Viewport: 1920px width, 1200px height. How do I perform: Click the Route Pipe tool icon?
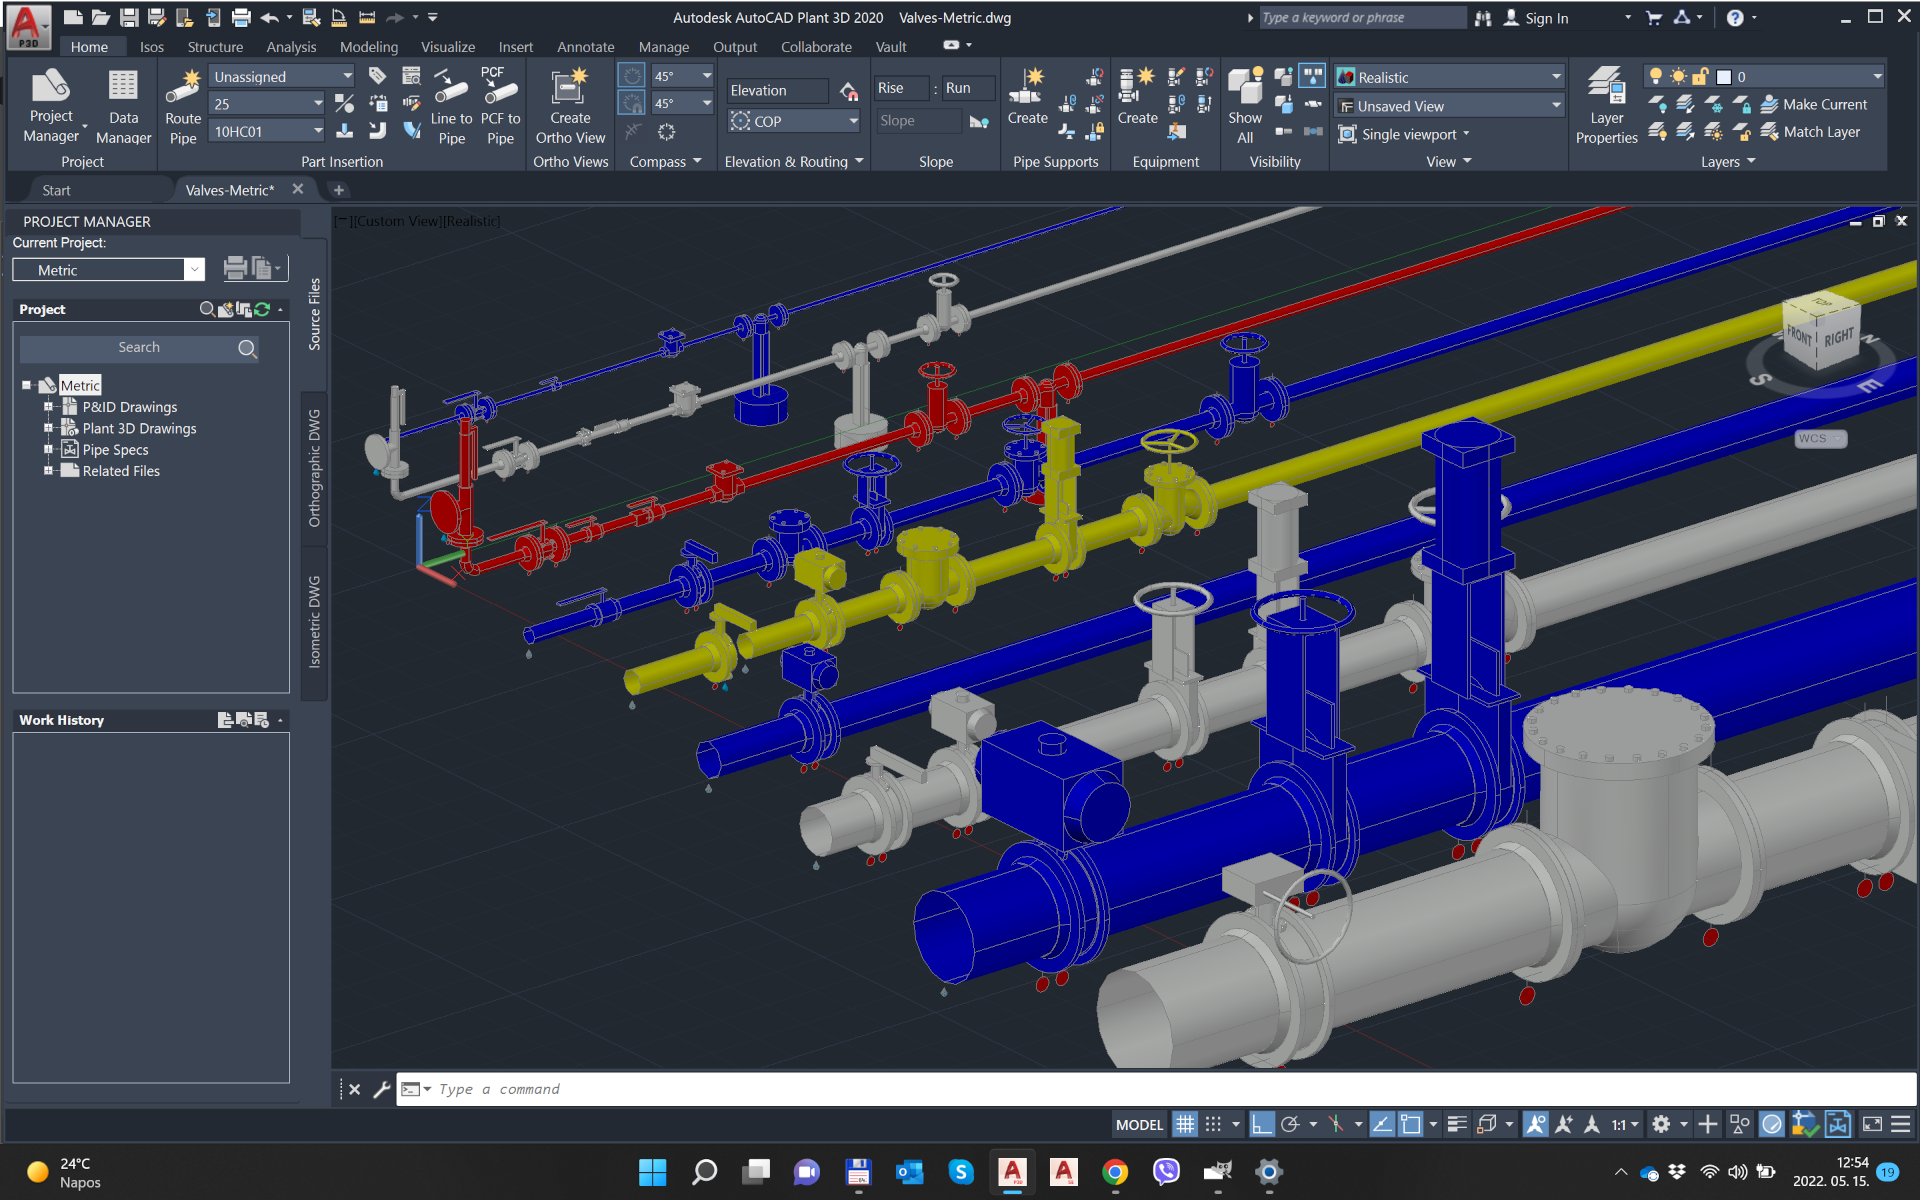tap(183, 88)
